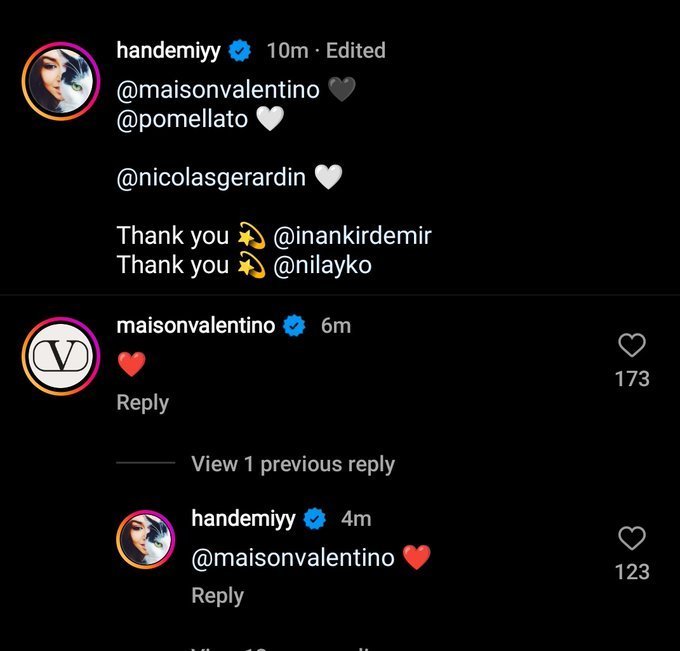Reply to handemiyy's nested comment

tap(217, 595)
